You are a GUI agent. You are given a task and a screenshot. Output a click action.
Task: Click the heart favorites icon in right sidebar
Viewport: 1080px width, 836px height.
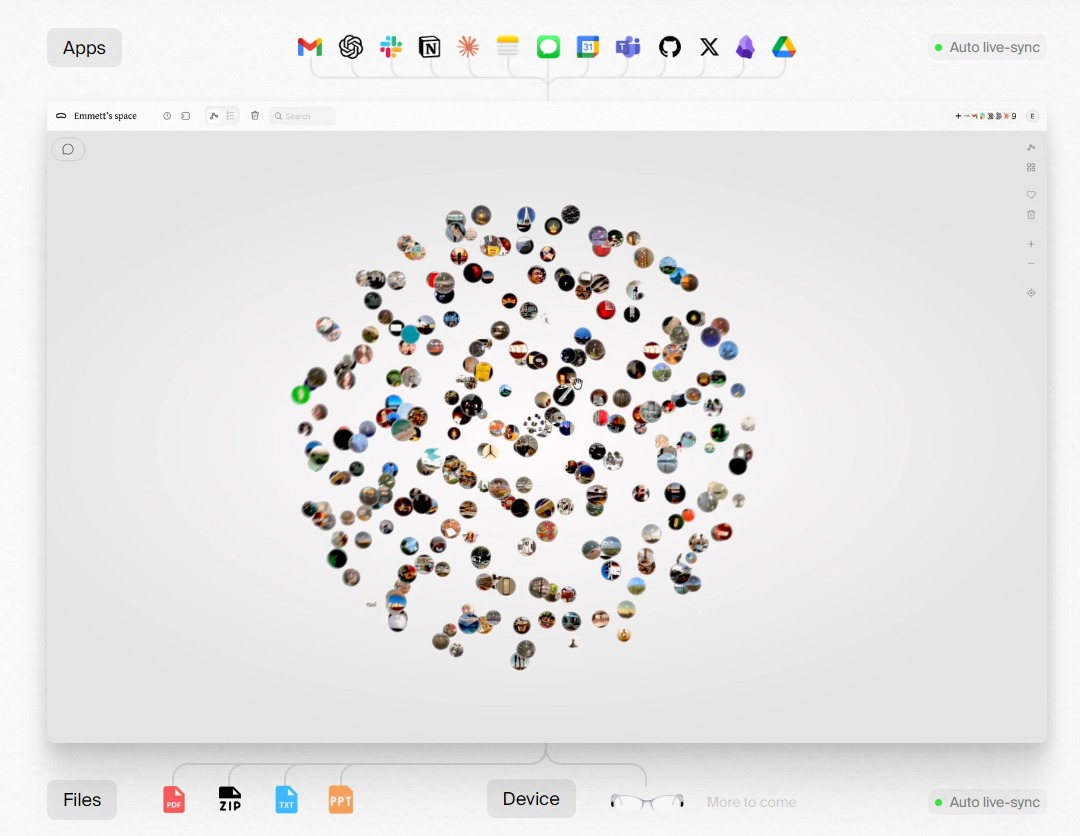[x=1031, y=195]
